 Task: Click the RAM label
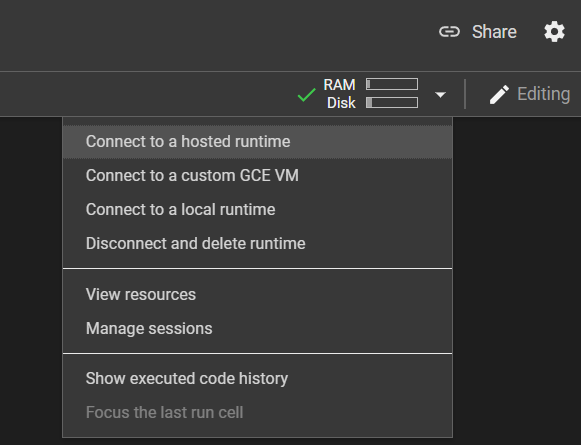click(339, 85)
